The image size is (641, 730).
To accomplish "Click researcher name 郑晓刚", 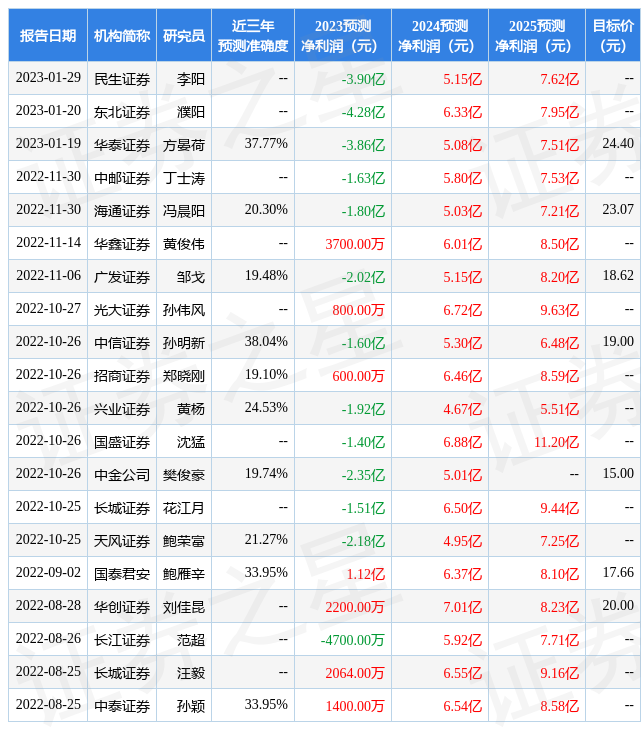I will click(184, 376).
